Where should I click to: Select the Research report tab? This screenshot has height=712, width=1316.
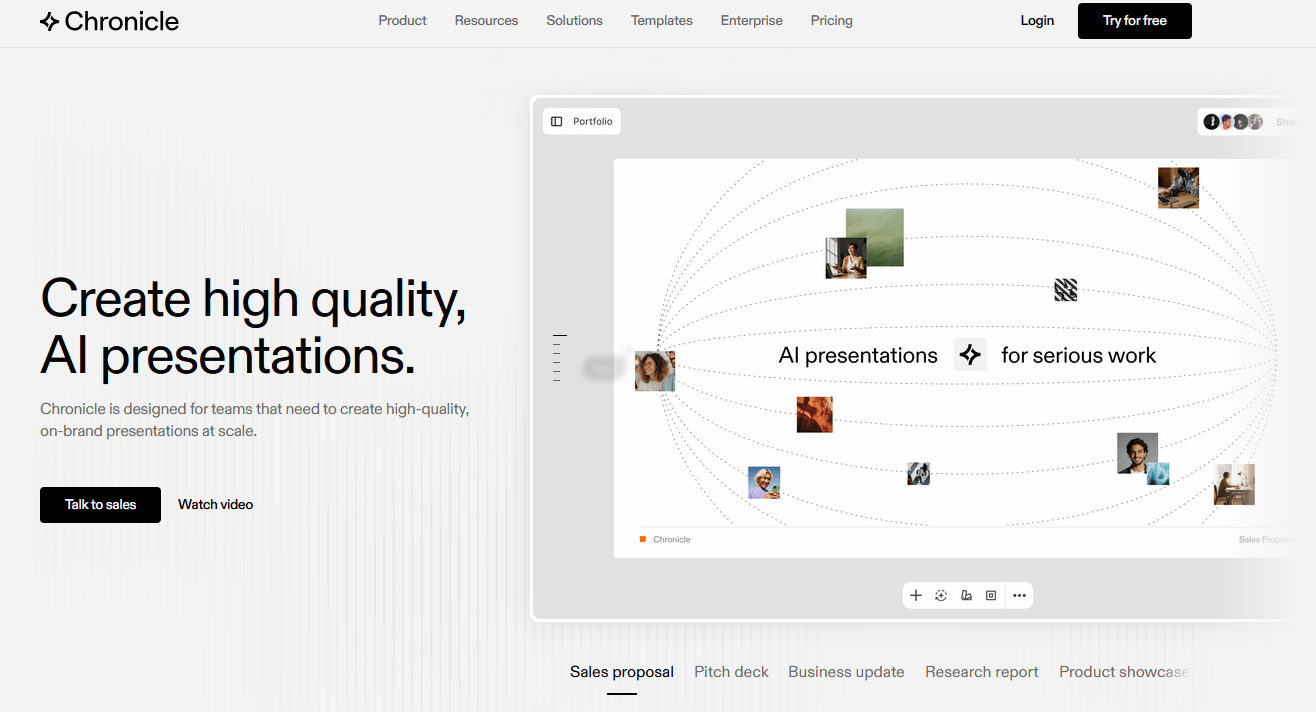coord(982,672)
